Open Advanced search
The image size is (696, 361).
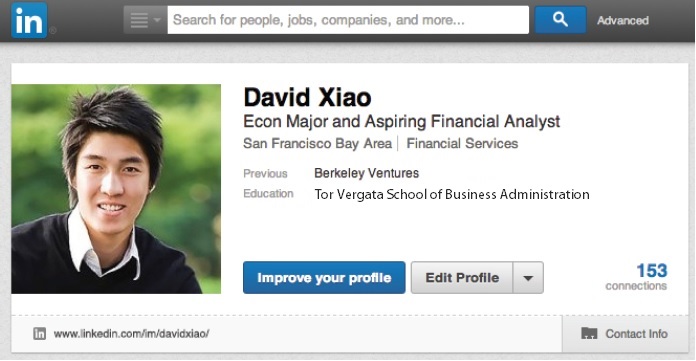click(x=622, y=20)
